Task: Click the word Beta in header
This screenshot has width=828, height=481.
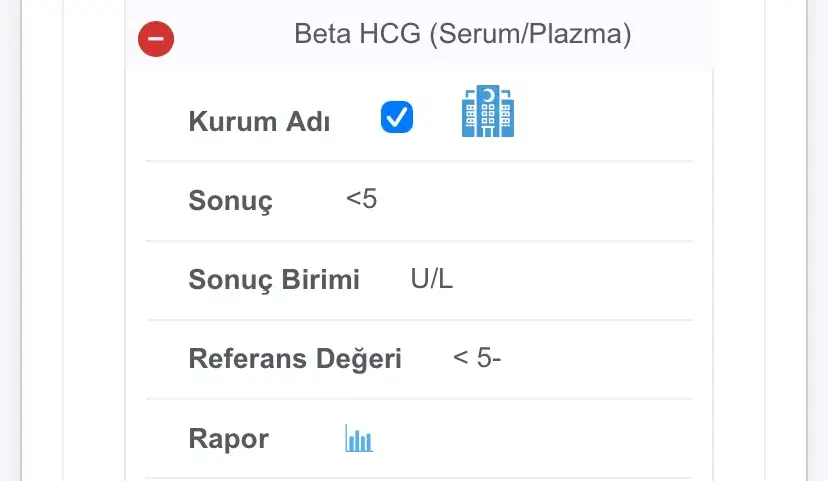Action: (323, 34)
